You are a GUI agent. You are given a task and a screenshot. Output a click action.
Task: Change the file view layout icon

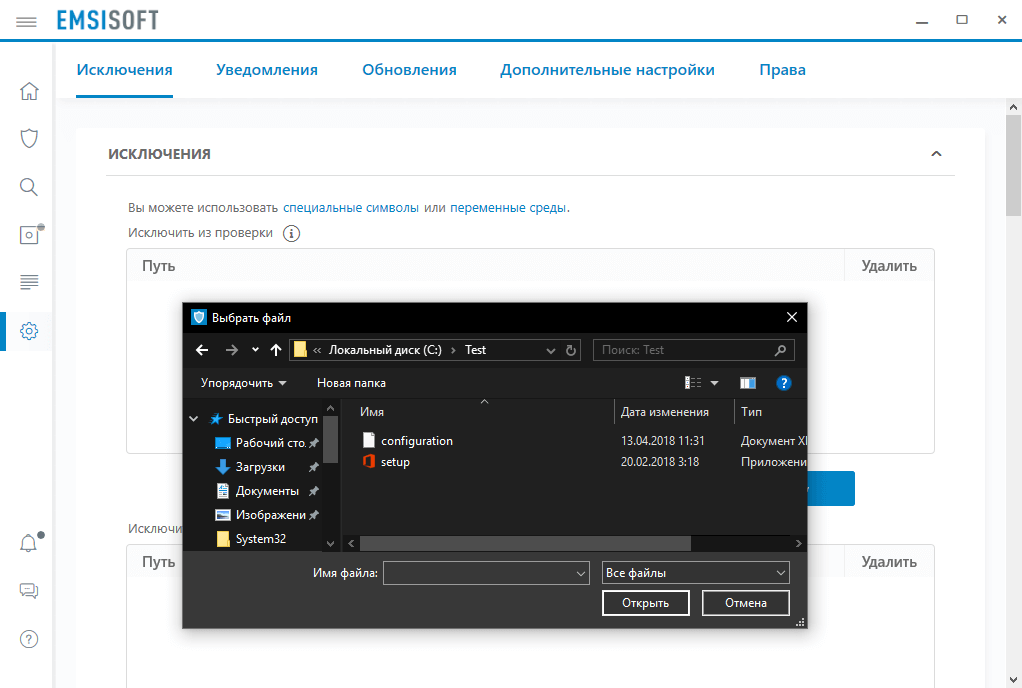693,383
